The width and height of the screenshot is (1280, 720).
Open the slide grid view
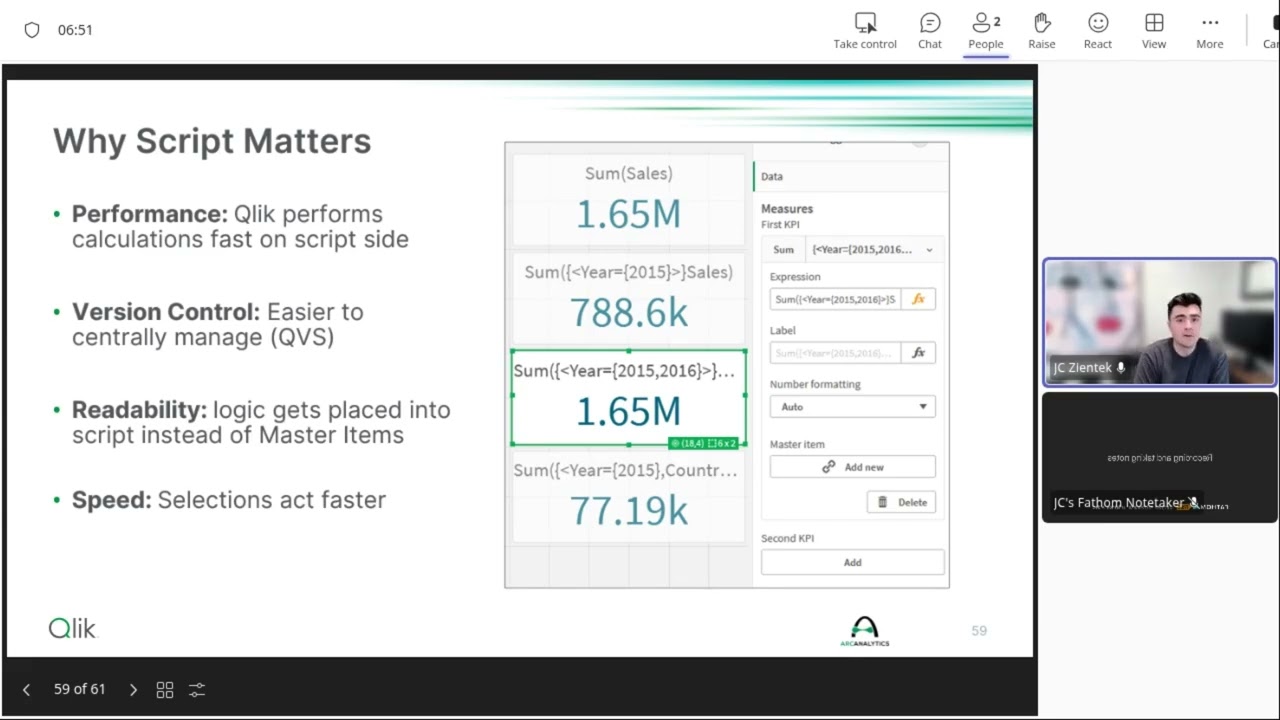[x=165, y=690]
